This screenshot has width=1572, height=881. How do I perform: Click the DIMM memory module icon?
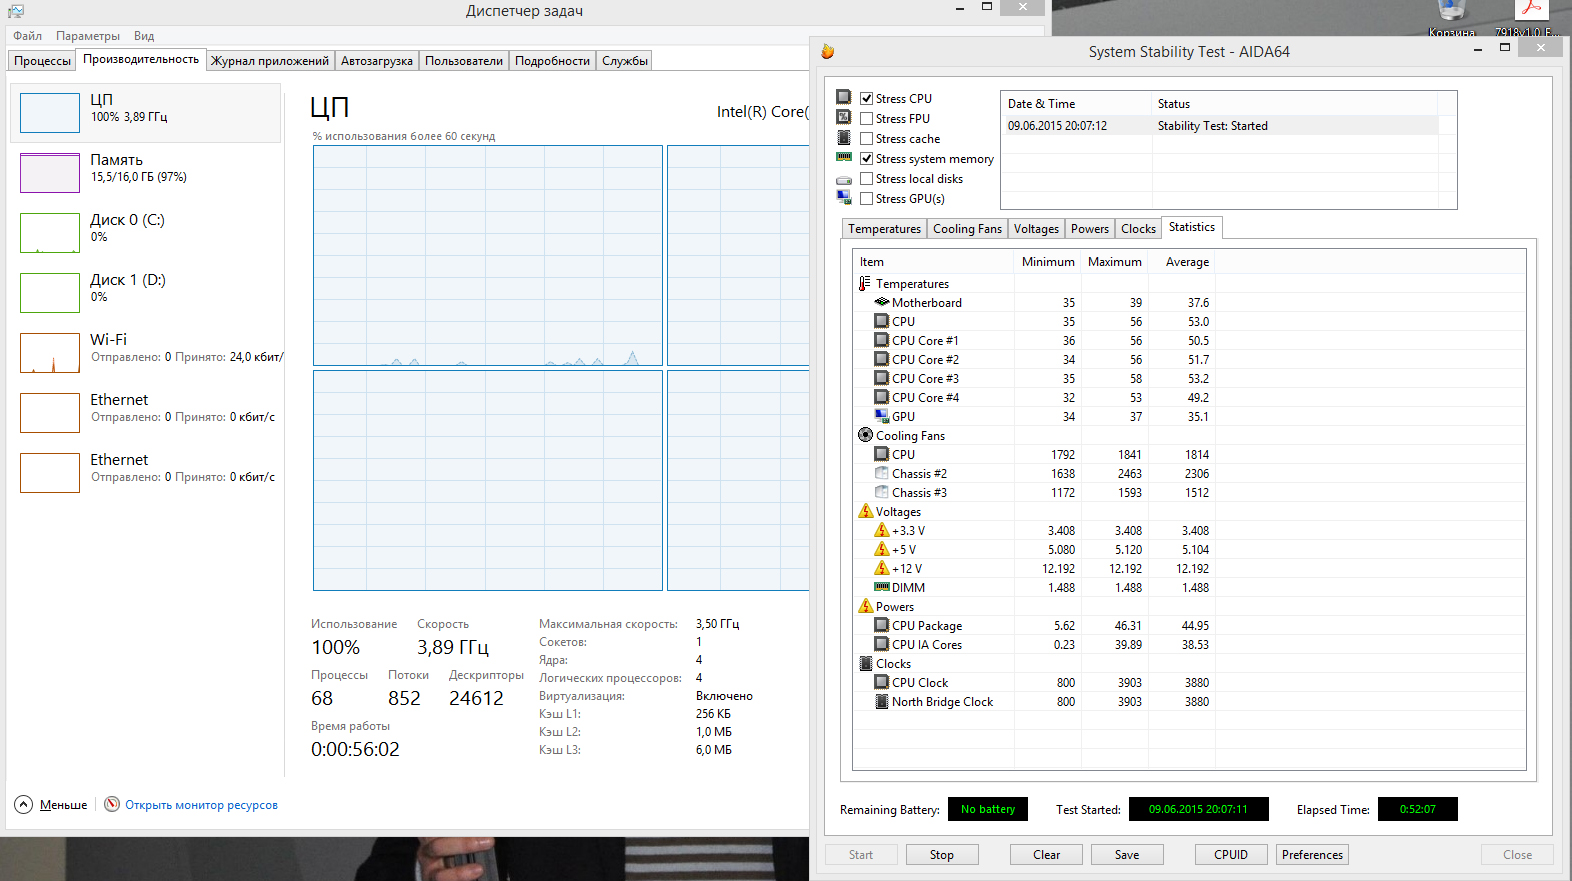[881, 587]
